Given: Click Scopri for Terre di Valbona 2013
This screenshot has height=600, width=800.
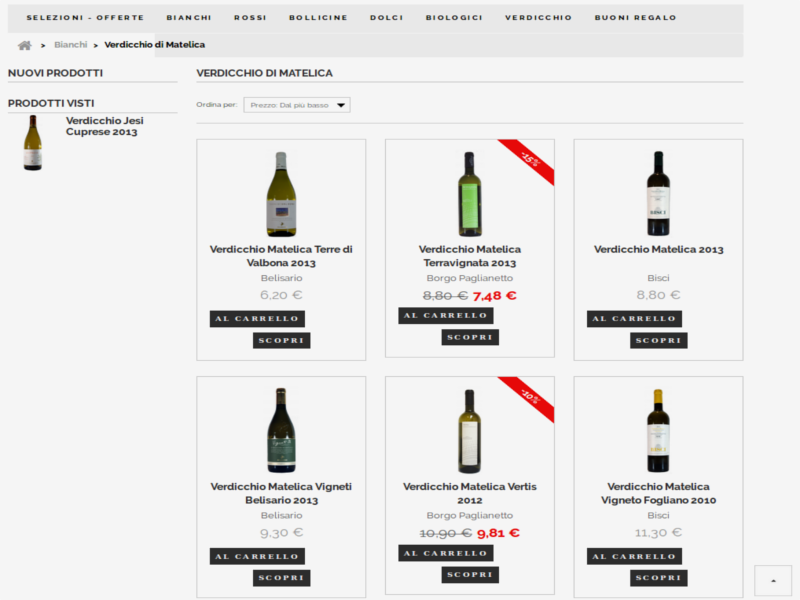Looking at the screenshot, I should pos(282,340).
